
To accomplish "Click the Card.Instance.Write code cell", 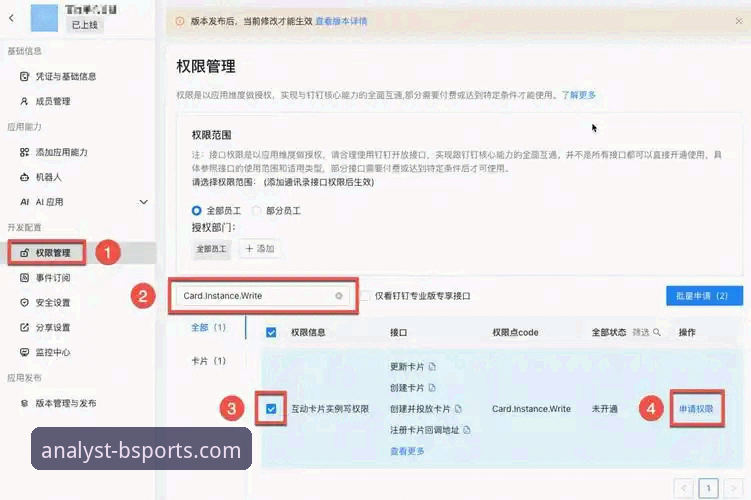I will click(531, 409).
